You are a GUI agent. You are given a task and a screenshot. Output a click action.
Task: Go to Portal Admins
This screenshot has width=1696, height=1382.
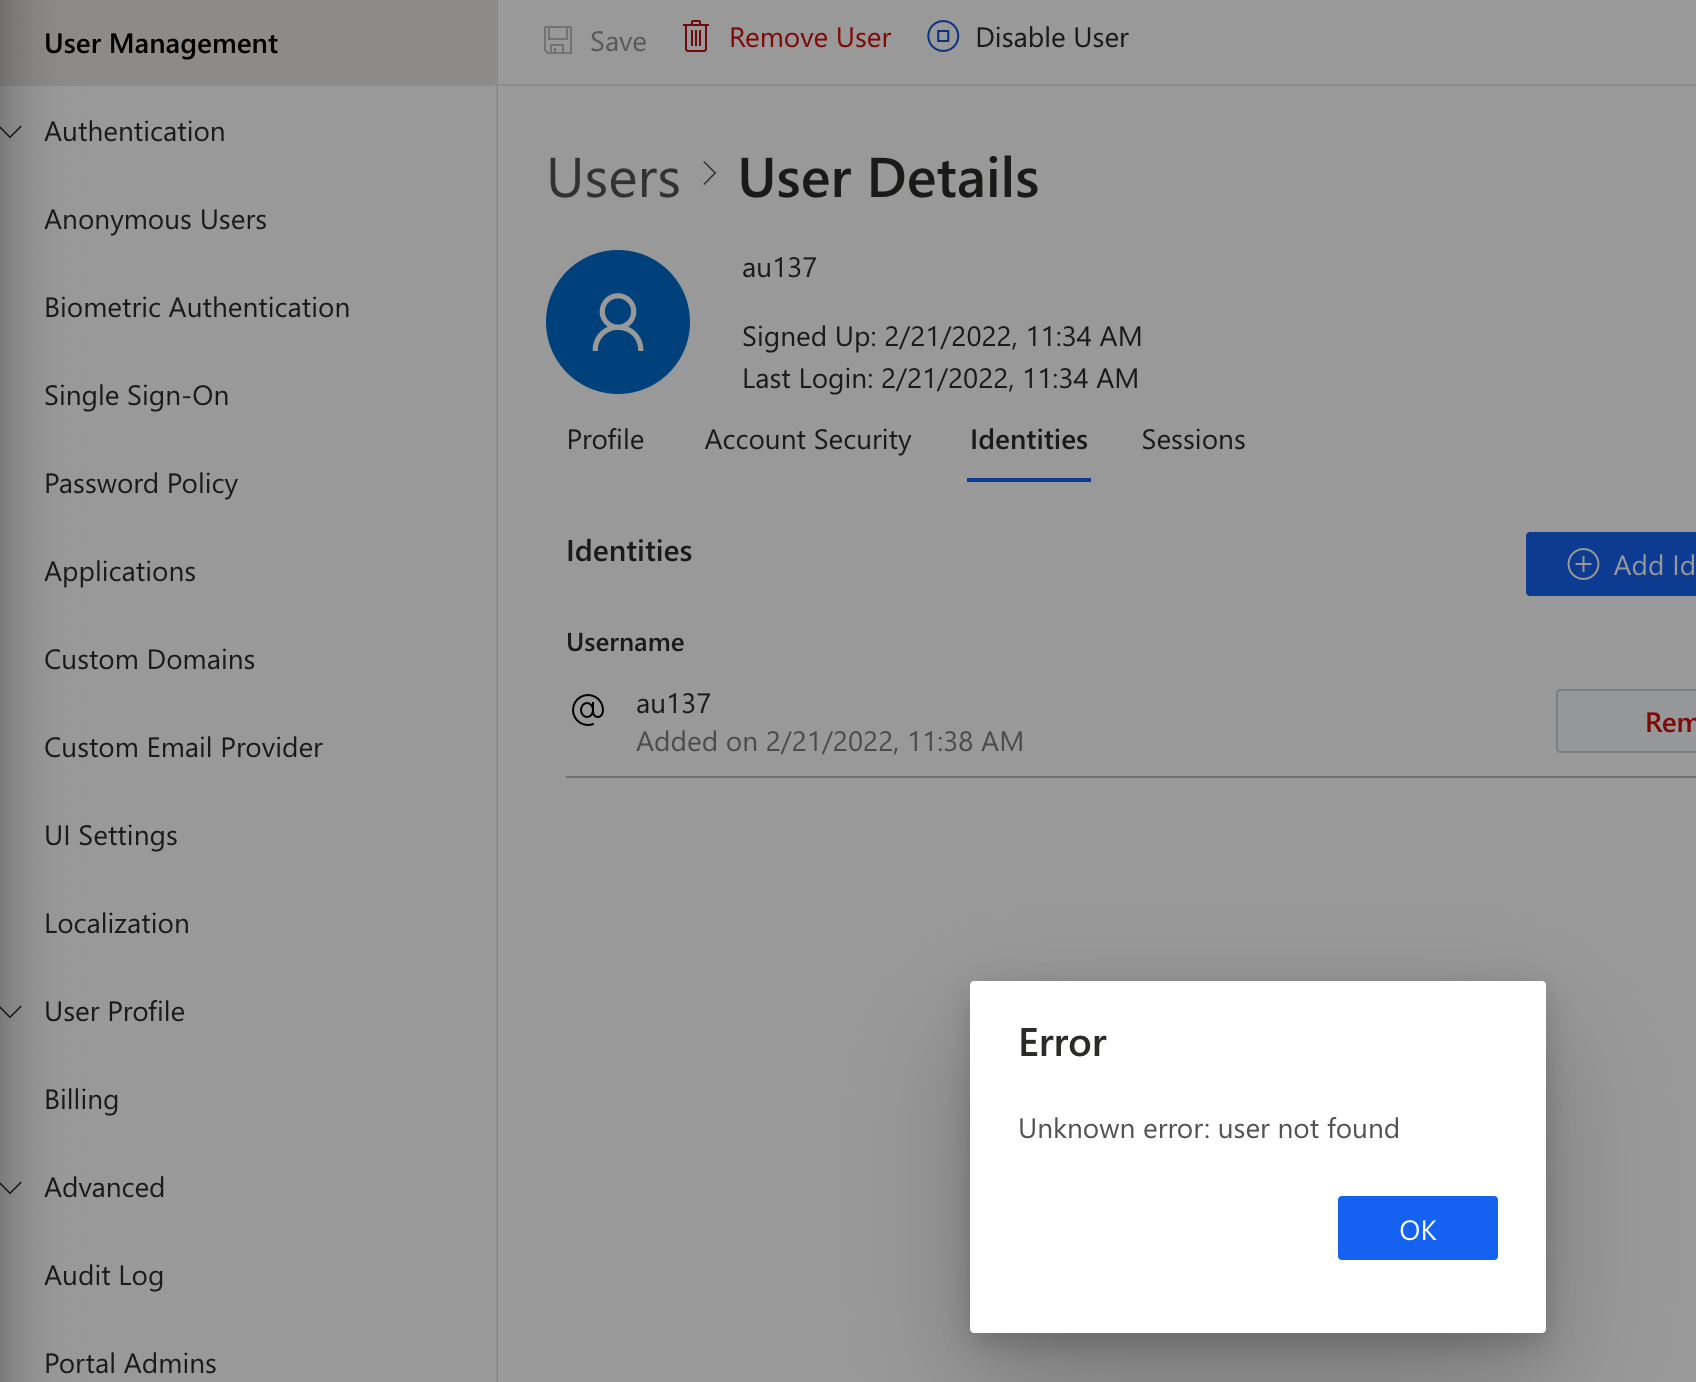[x=131, y=1363]
